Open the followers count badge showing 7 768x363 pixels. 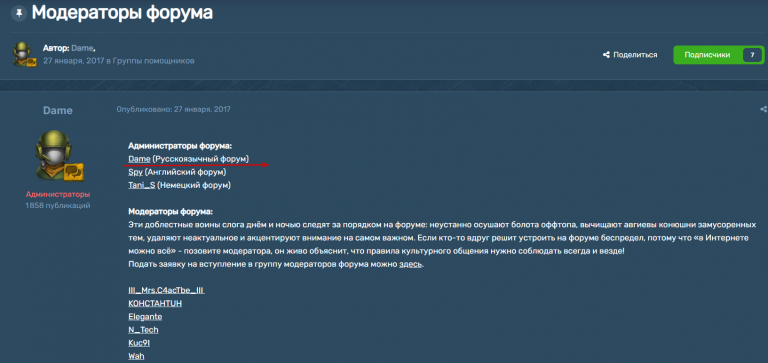(752, 55)
